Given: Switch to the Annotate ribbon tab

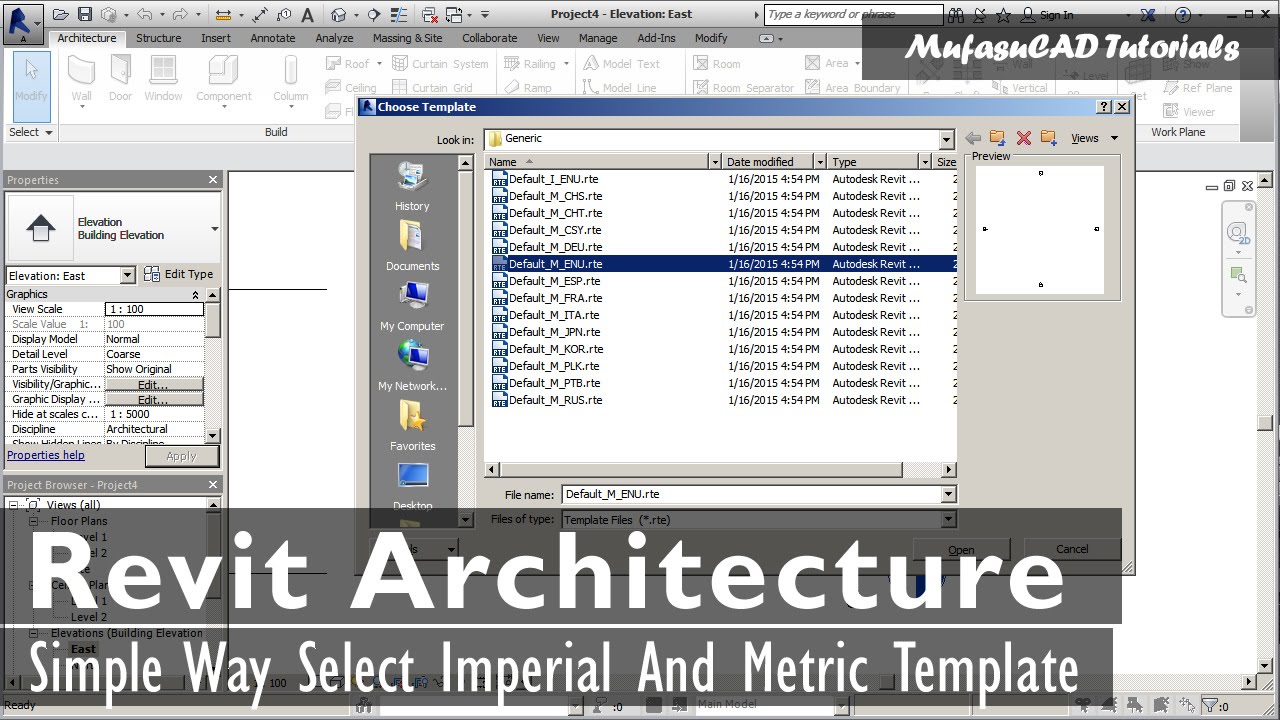Looking at the screenshot, I should [x=273, y=38].
